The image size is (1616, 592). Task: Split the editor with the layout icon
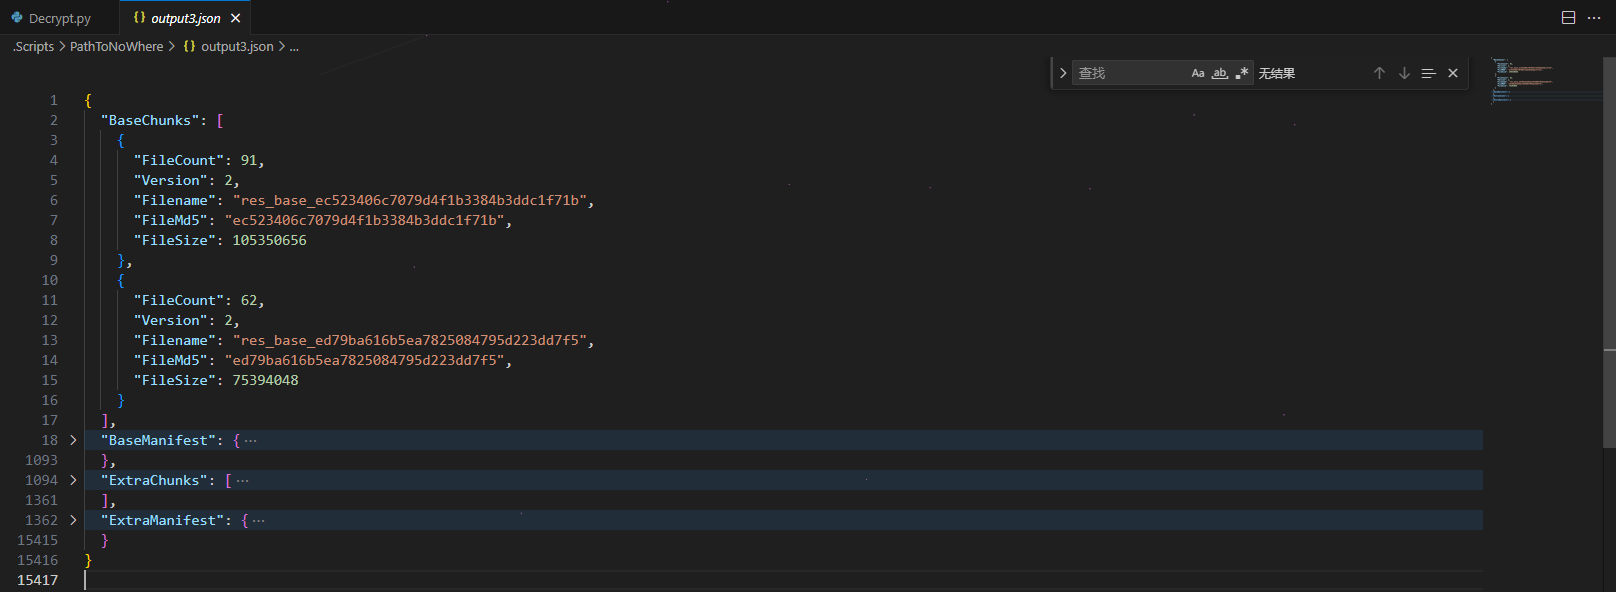[1568, 18]
